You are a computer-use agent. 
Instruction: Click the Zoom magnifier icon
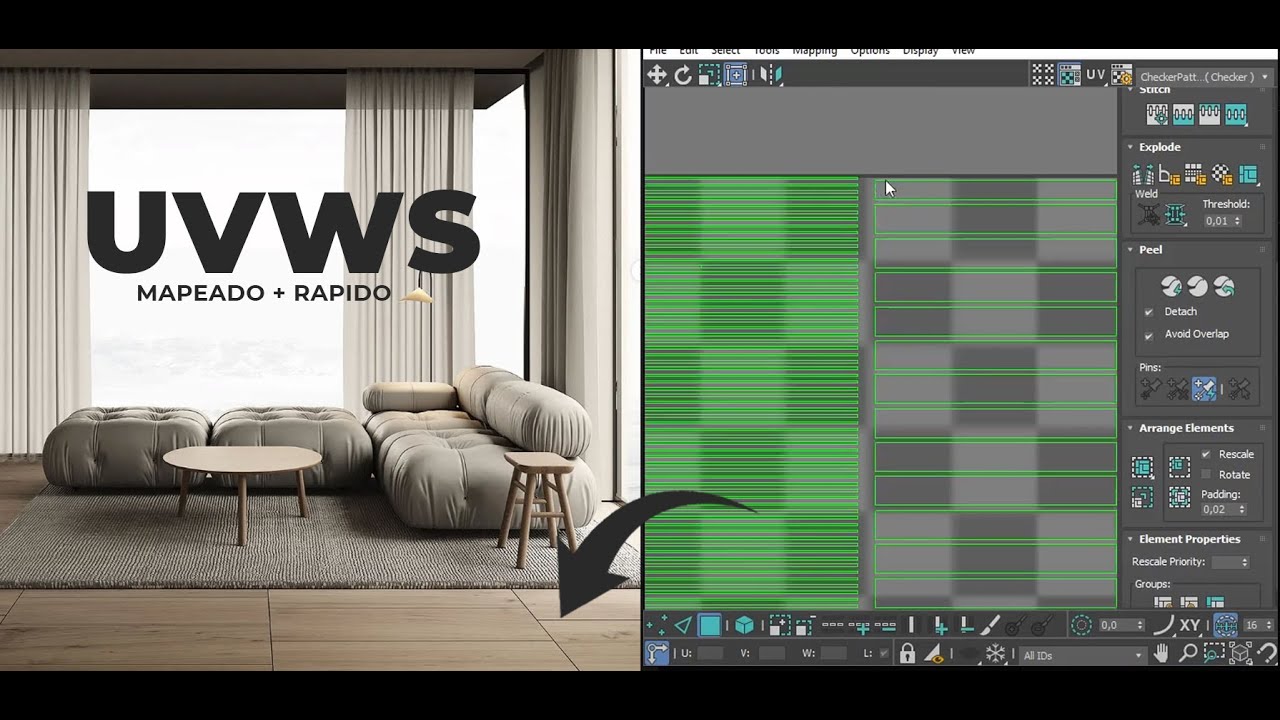tap(1188, 654)
